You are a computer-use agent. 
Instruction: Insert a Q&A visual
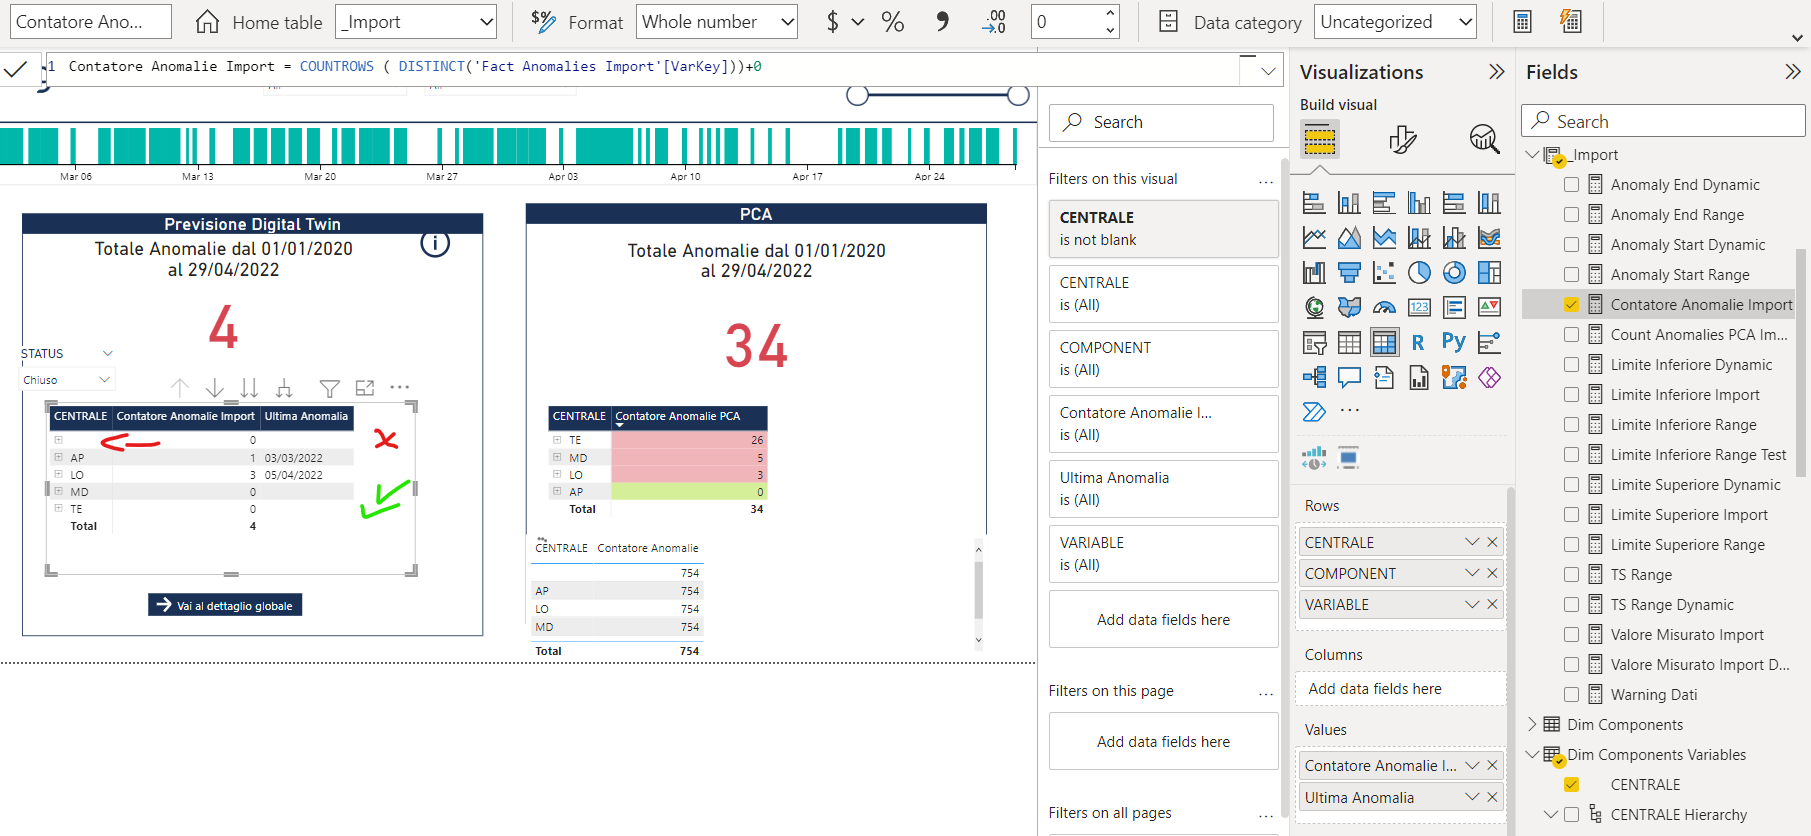pyautogui.click(x=1349, y=377)
